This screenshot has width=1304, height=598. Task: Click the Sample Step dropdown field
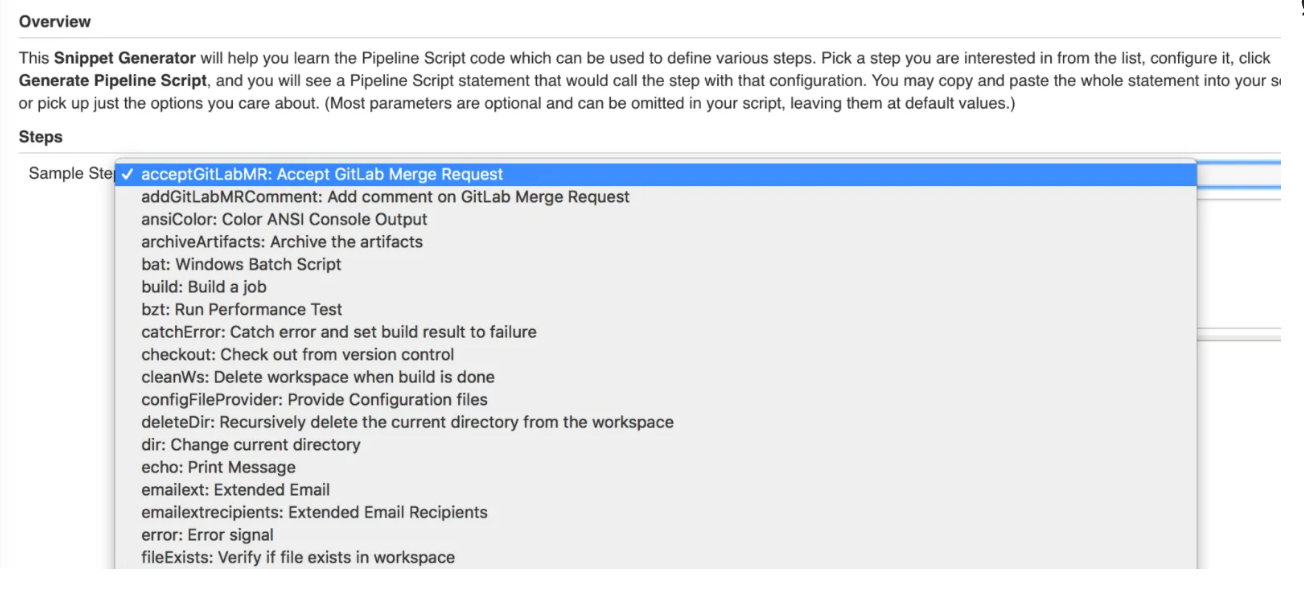pyautogui.click(x=1238, y=174)
